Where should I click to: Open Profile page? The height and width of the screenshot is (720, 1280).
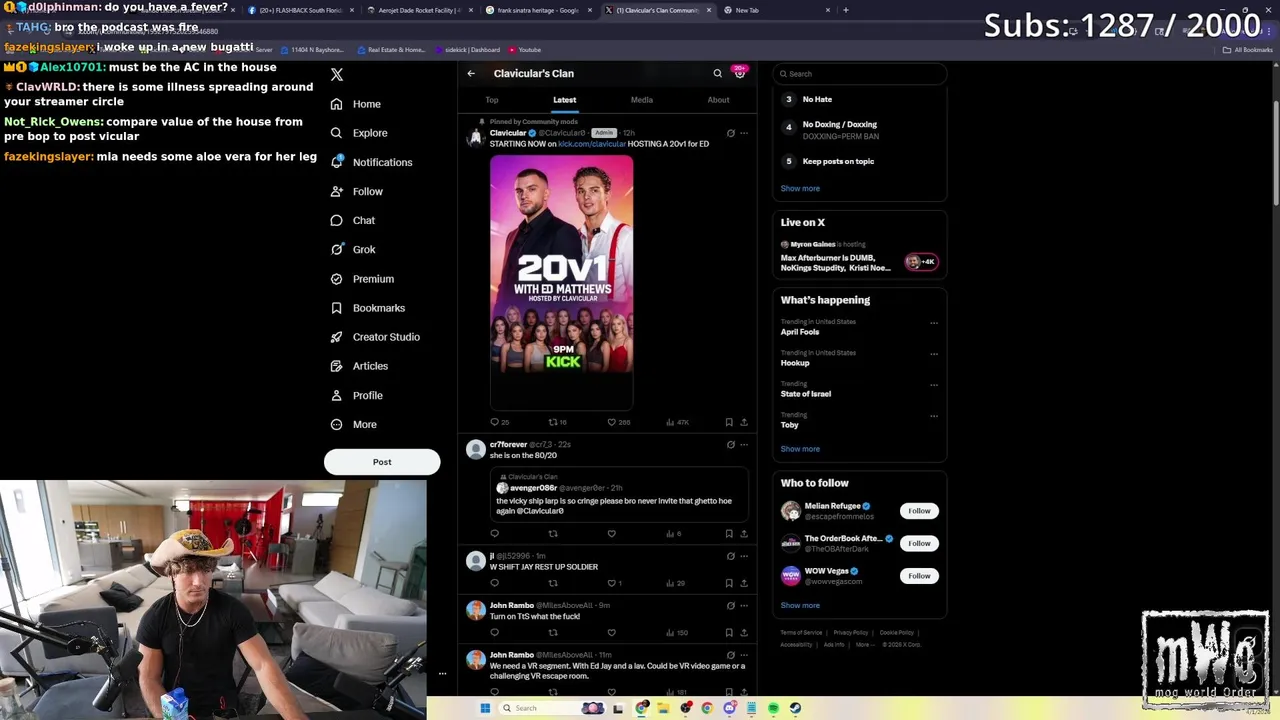click(x=356, y=395)
